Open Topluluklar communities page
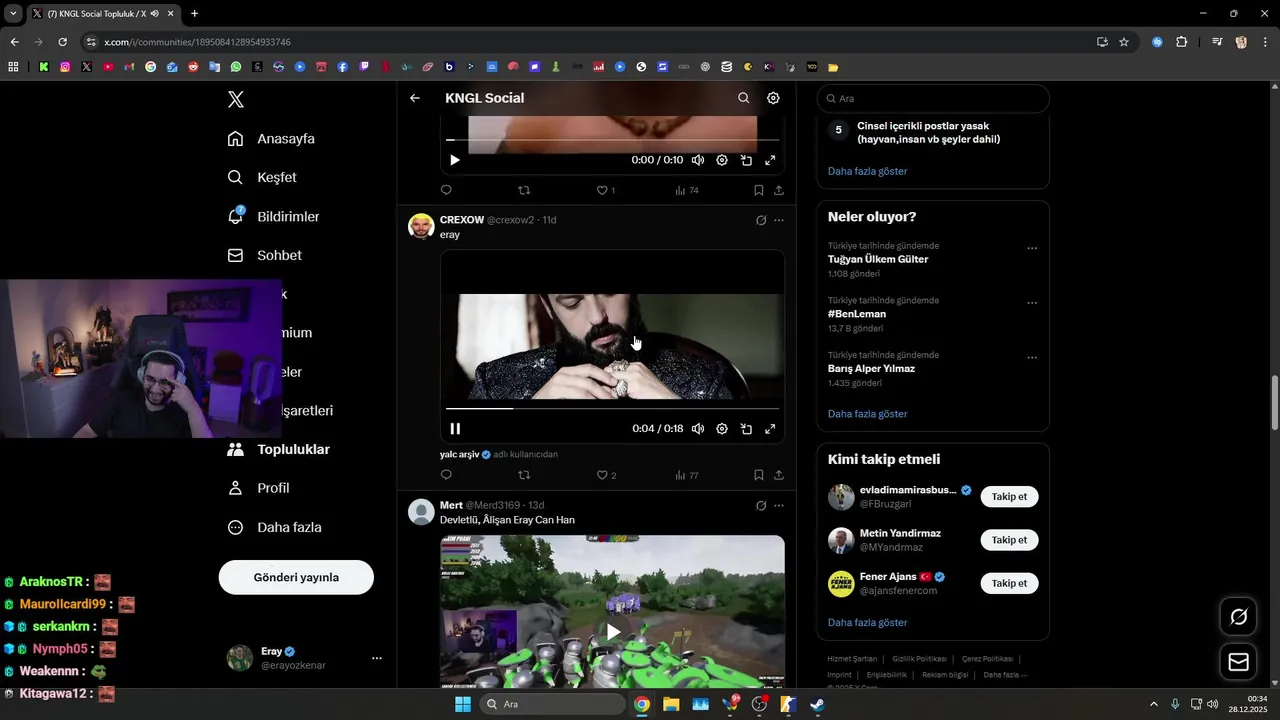1280x720 pixels. pyautogui.click(x=278, y=450)
